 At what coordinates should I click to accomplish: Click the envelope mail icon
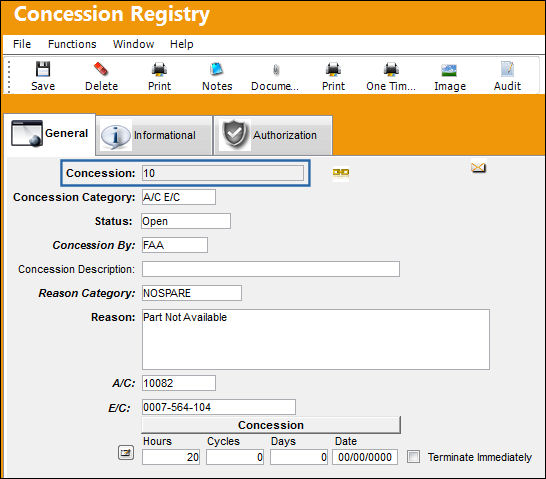point(478,167)
